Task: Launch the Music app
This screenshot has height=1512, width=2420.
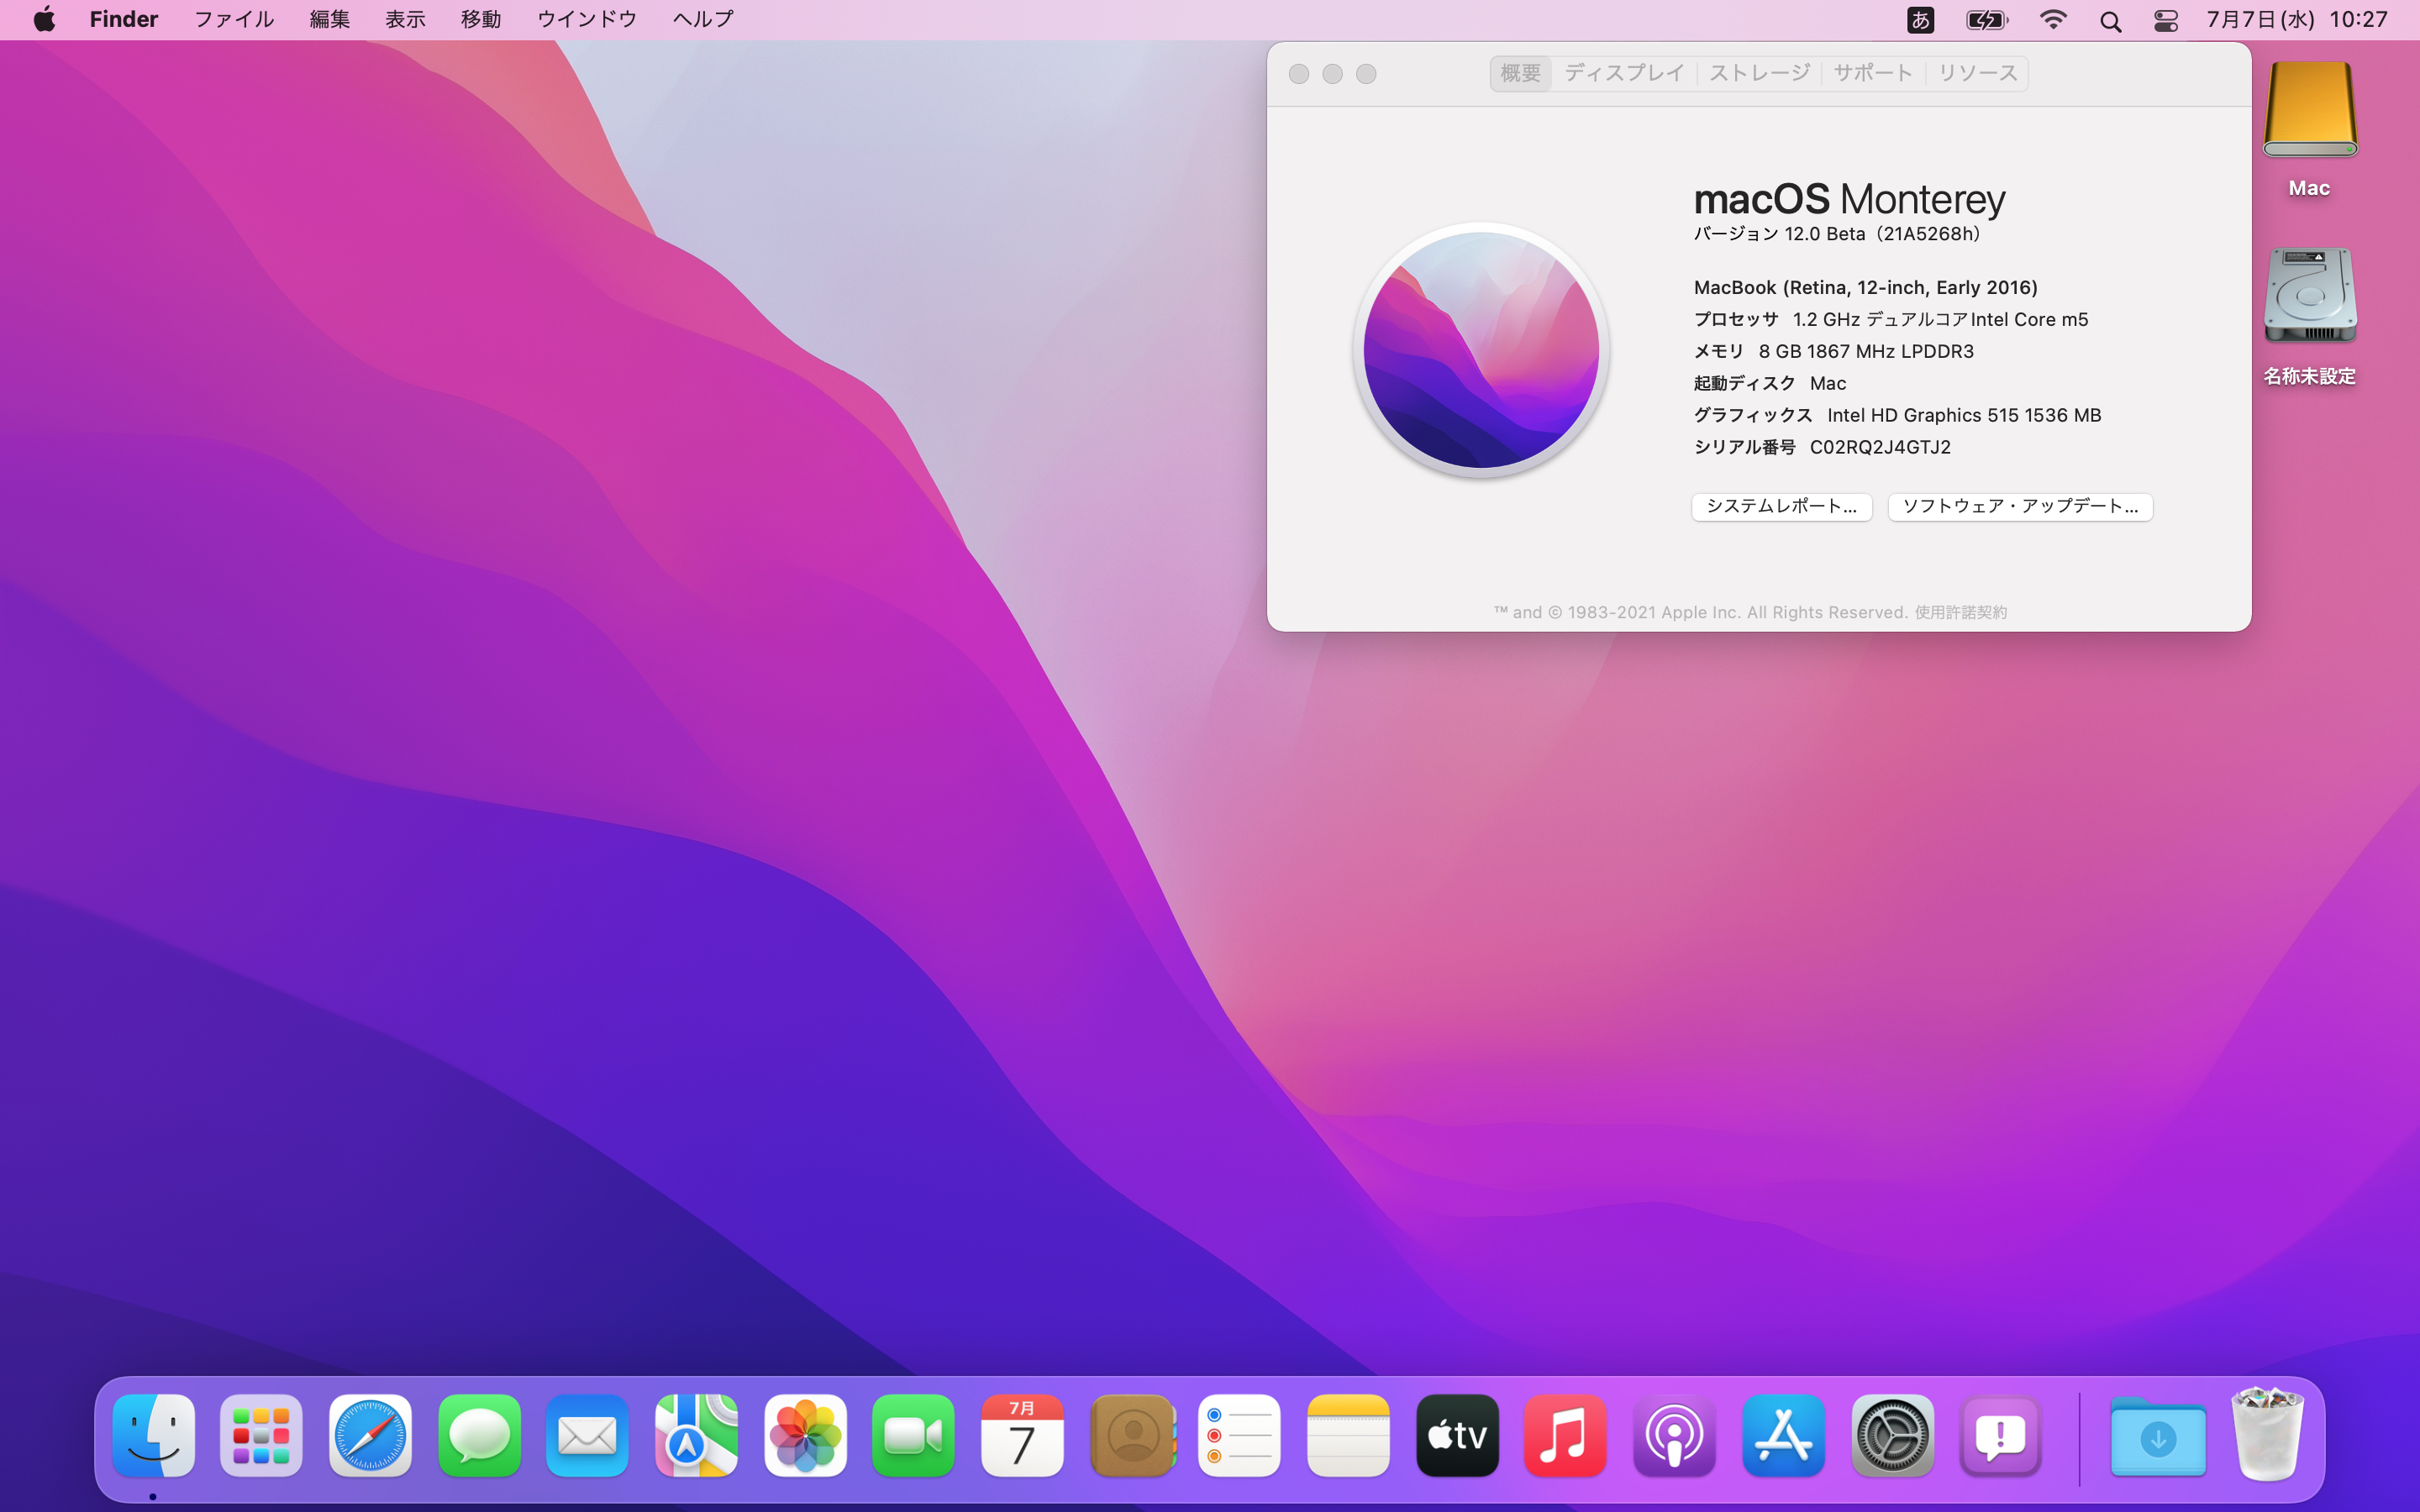Action: tap(1565, 1436)
